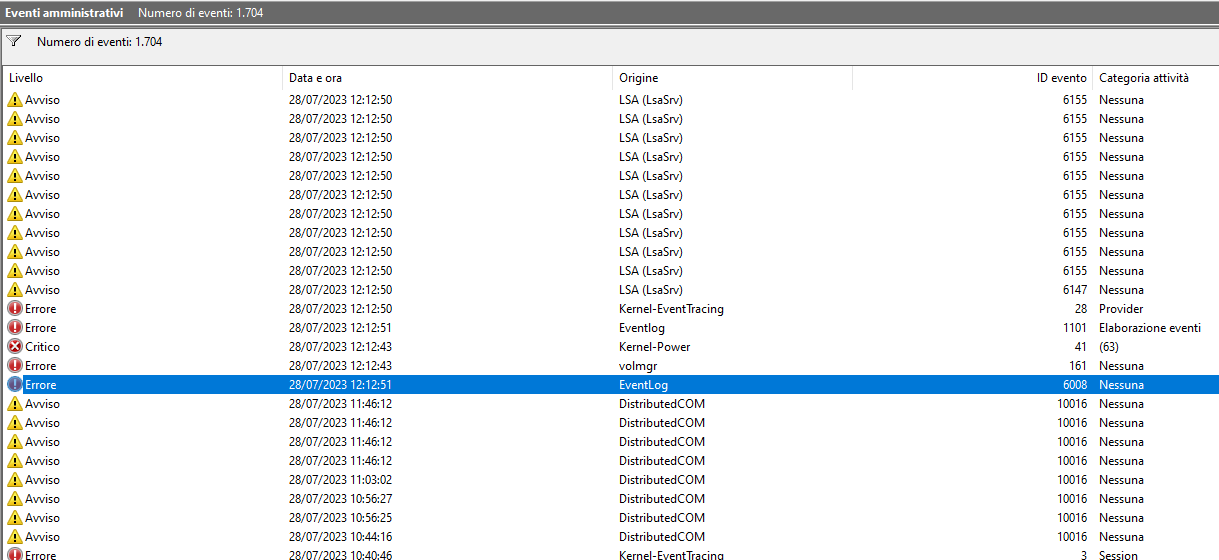The image size is (1219, 560).
Task: Click Eventi amministrativi title label
Action: [x=64, y=12]
